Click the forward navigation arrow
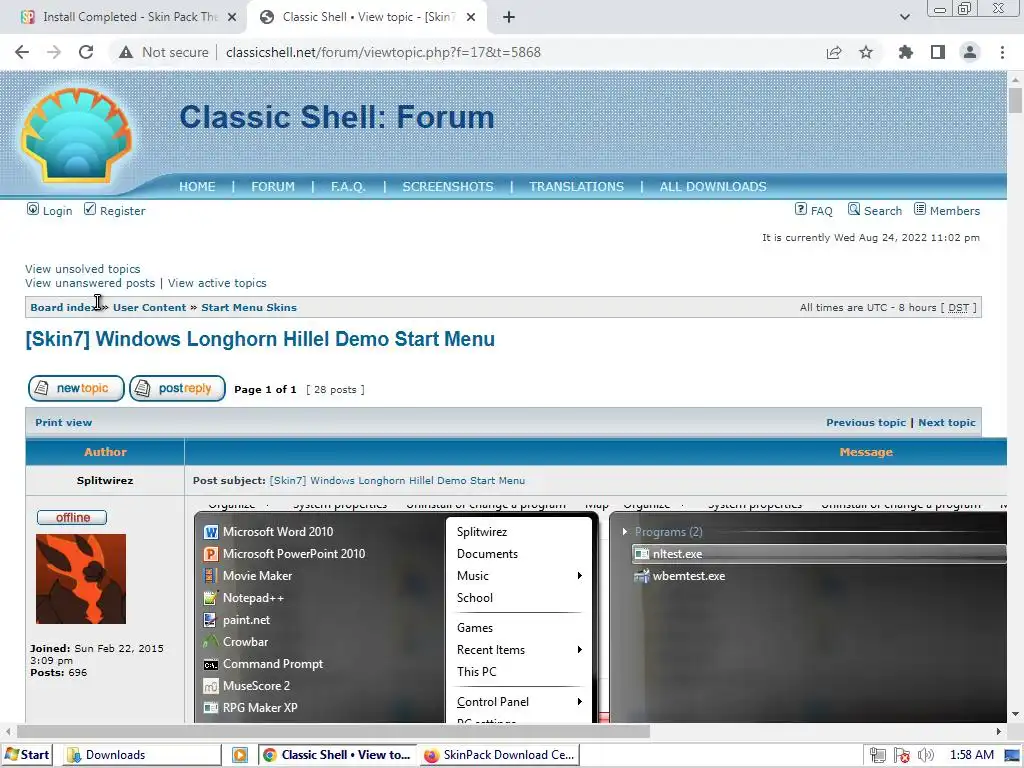This screenshot has height=768, width=1024. pos(54,52)
